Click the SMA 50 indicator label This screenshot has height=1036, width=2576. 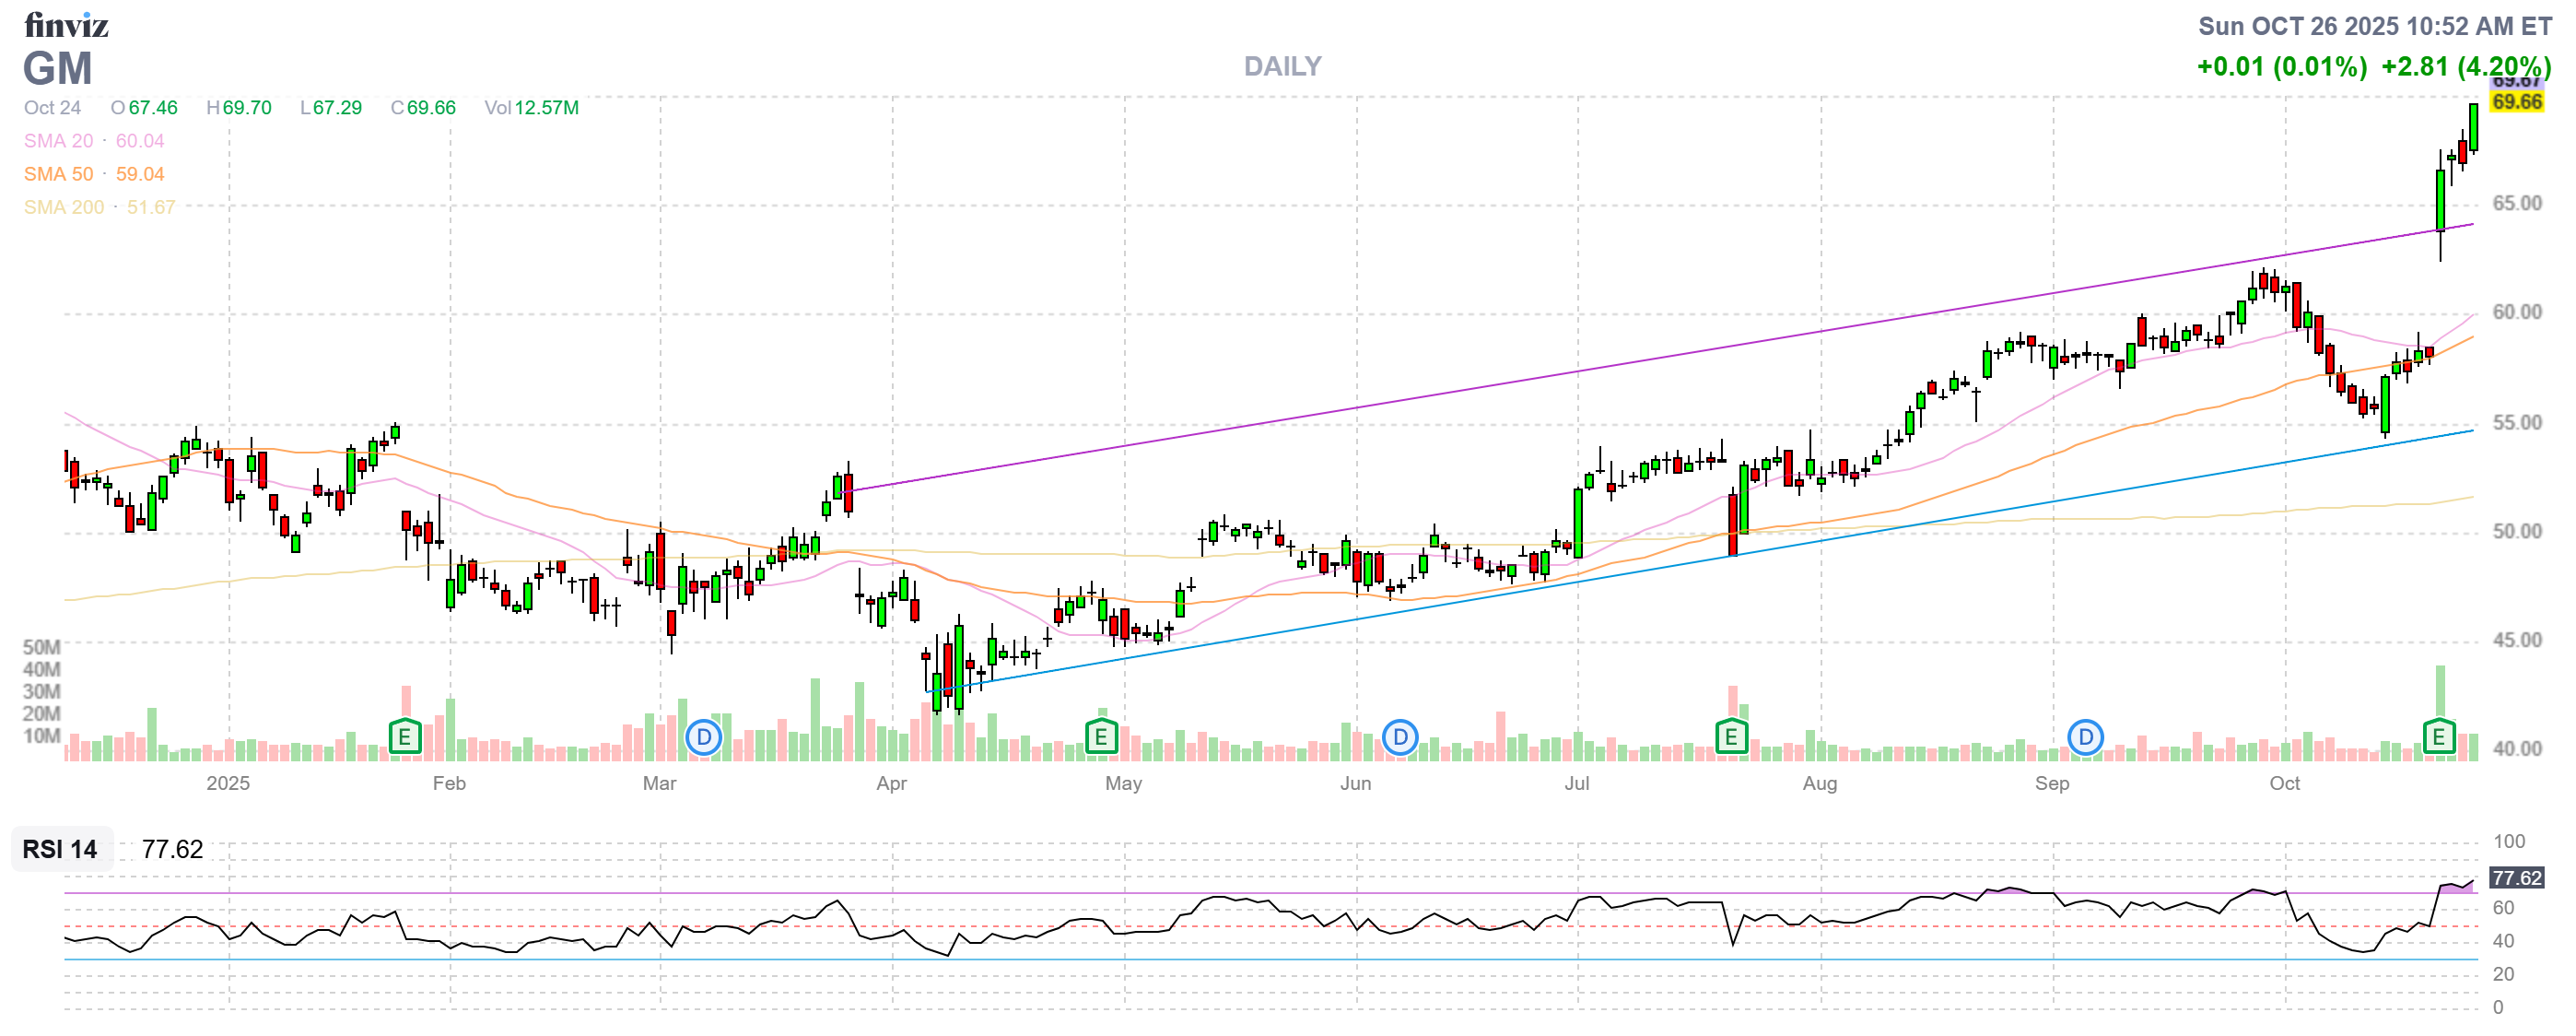coord(58,174)
